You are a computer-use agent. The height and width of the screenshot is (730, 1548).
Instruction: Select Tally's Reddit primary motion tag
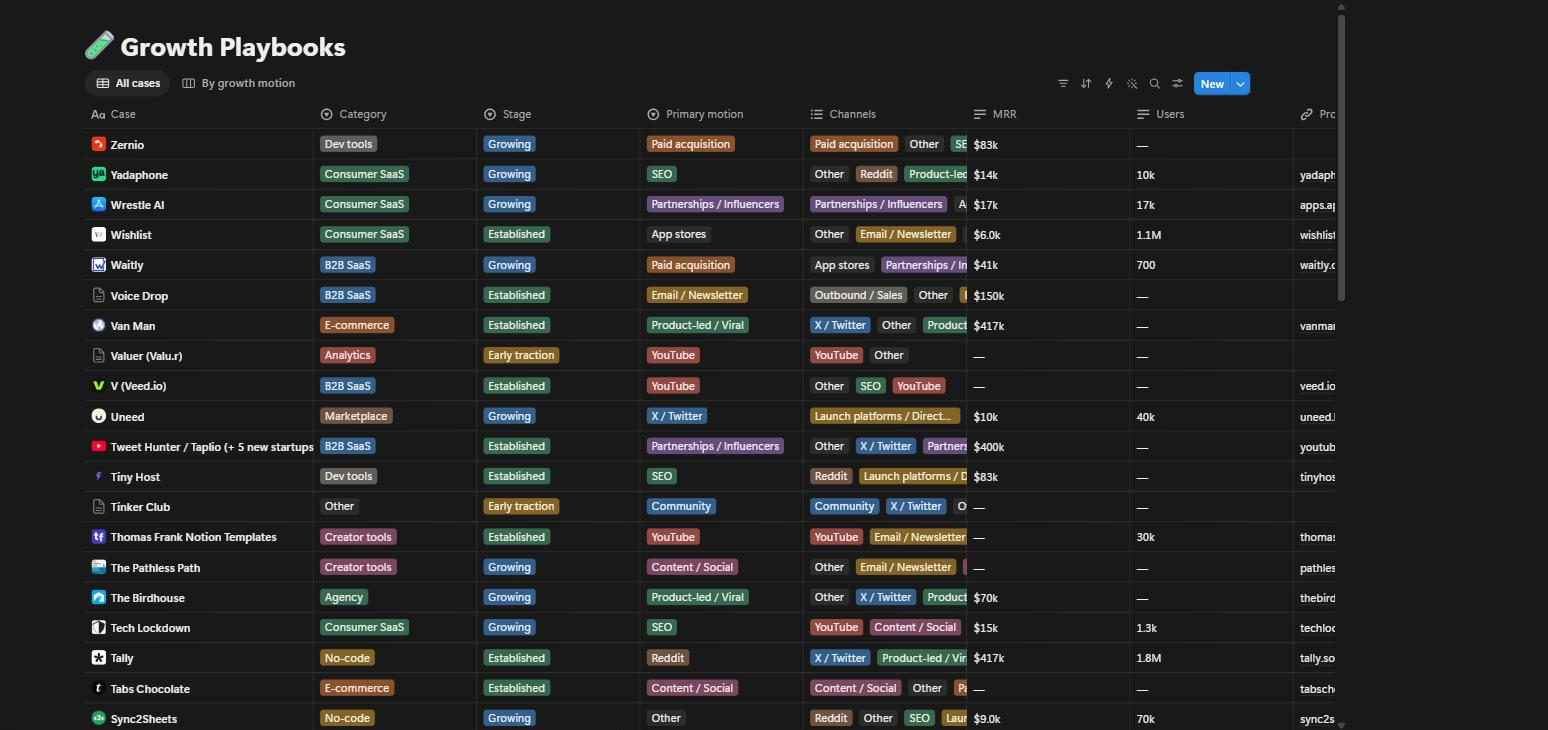pos(667,658)
